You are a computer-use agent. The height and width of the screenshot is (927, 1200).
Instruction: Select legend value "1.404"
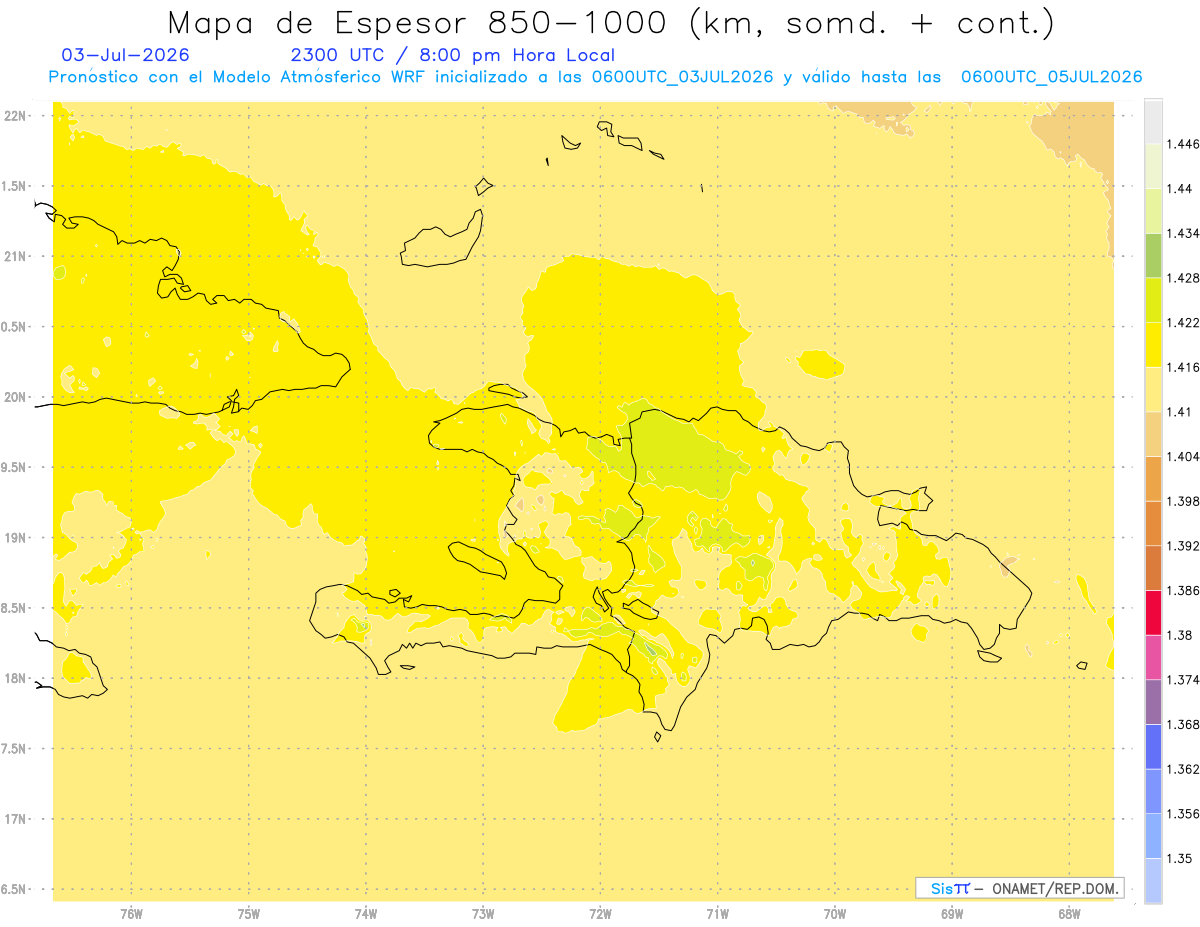(1184, 456)
